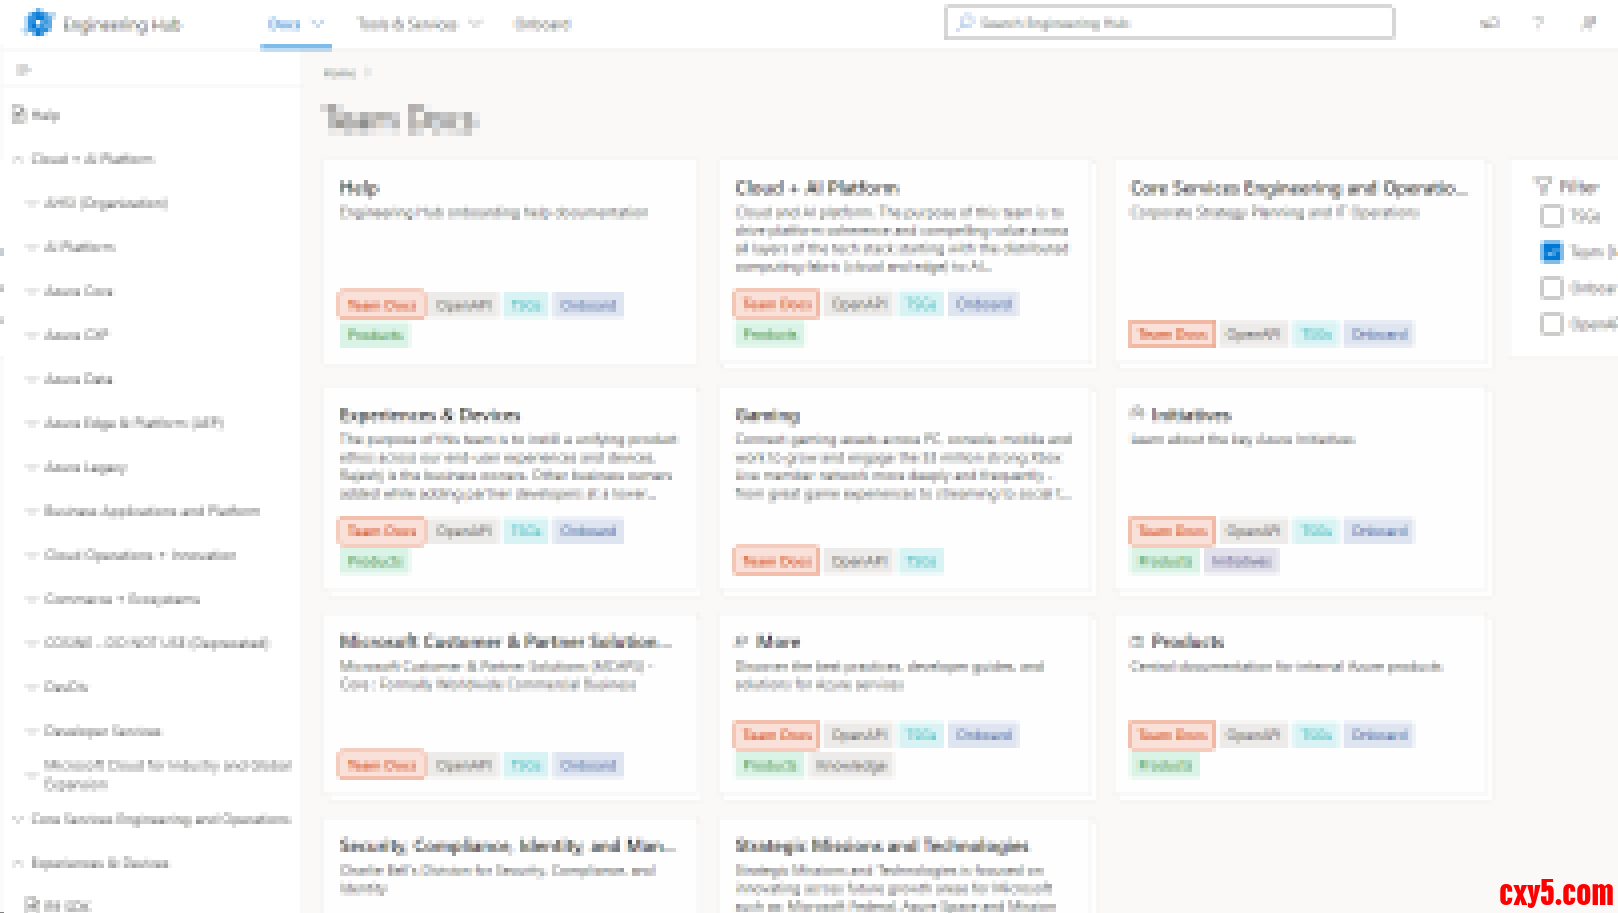Viewport: 1618px width, 913px height.
Task: Collapse the Cloud + AI Platform tree node
Action: pos(18,159)
